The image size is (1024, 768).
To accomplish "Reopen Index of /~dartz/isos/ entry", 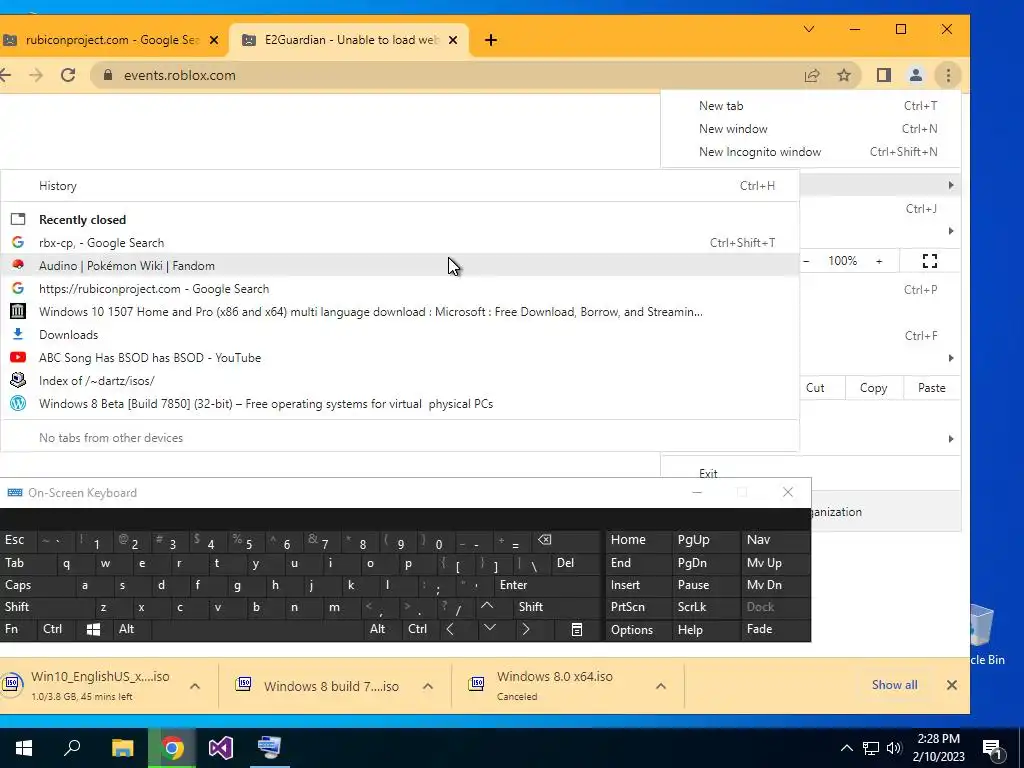I will (400, 381).
